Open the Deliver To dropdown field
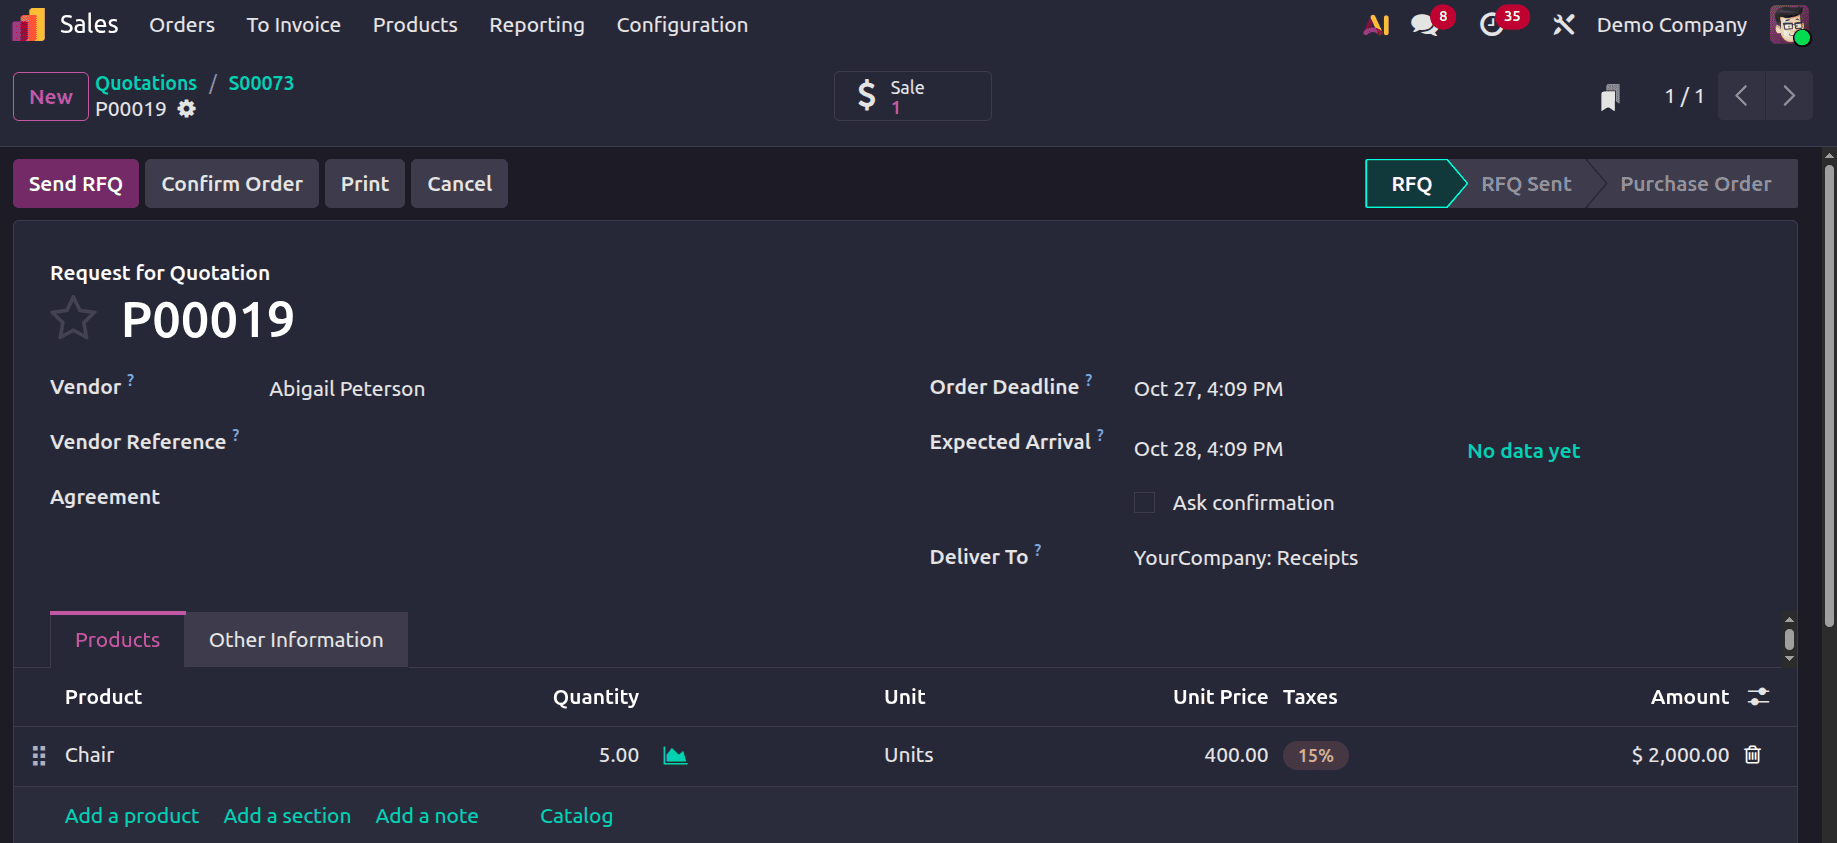 coord(1246,558)
